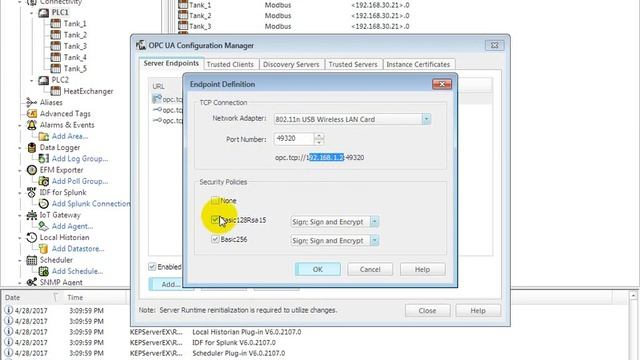Click the Add Splunk Connection icon
The width and height of the screenshot is (640, 360).
(x=44, y=204)
